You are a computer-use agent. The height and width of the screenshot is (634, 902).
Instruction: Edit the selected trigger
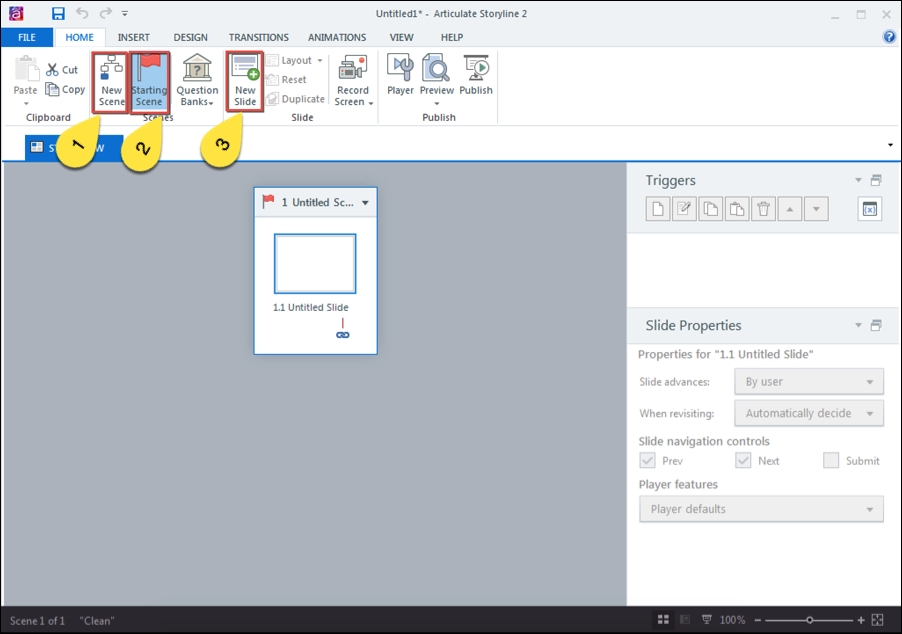click(684, 209)
